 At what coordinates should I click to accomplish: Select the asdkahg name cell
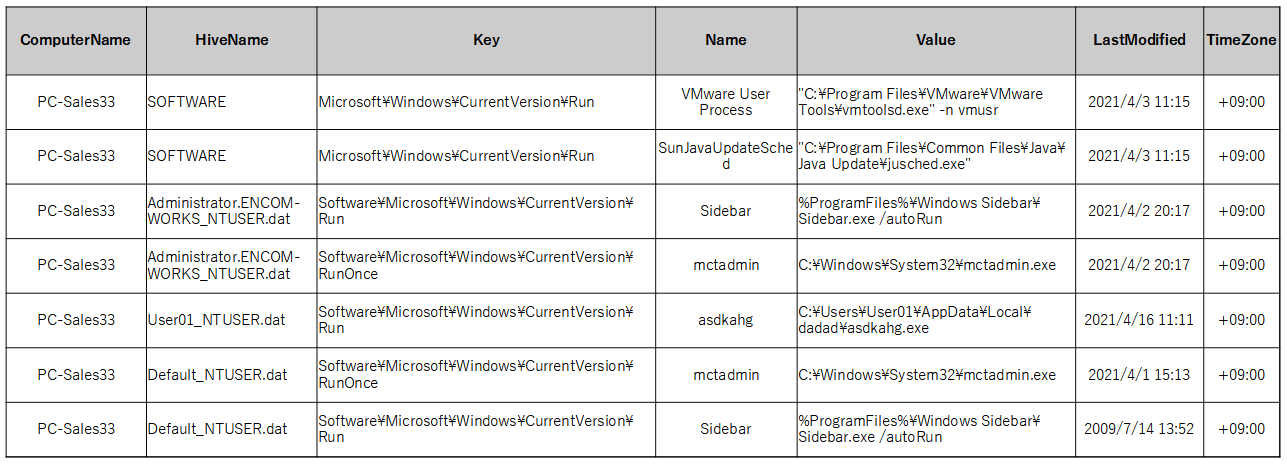726,320
